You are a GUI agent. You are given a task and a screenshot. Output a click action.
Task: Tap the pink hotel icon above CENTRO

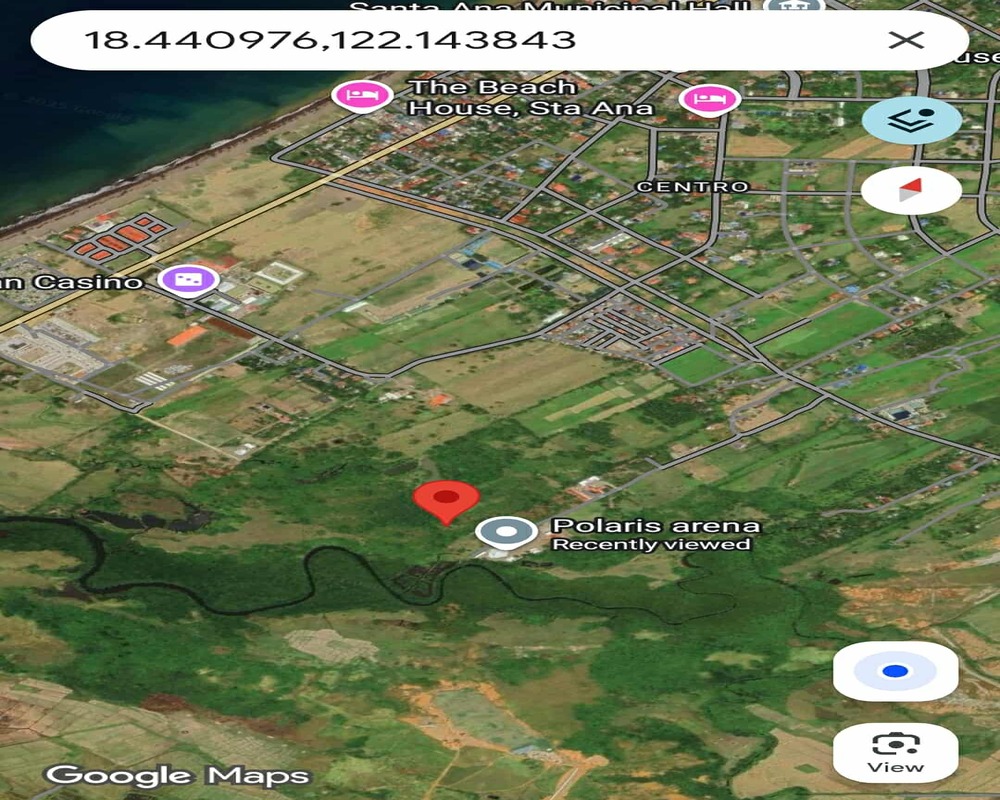click(x=709, y=99)
